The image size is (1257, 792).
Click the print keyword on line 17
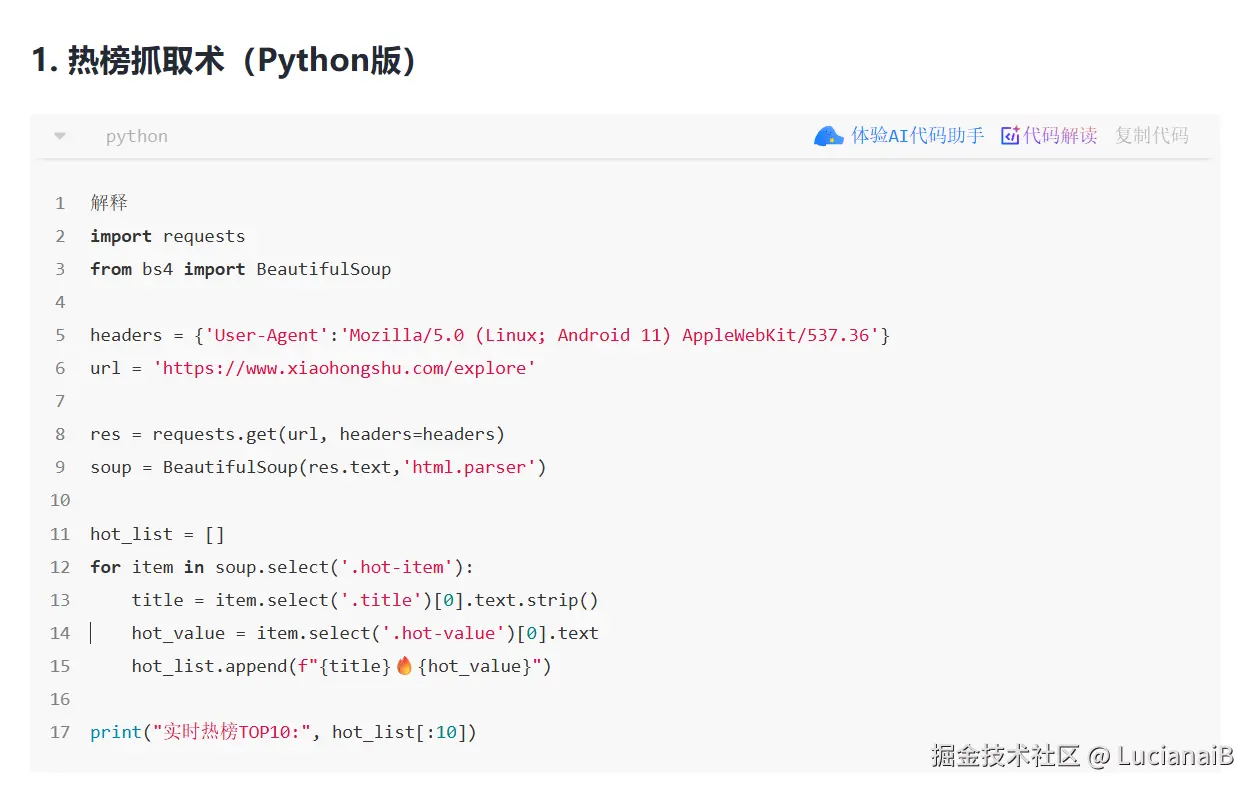pyautogui.click(x=116, y=732)
